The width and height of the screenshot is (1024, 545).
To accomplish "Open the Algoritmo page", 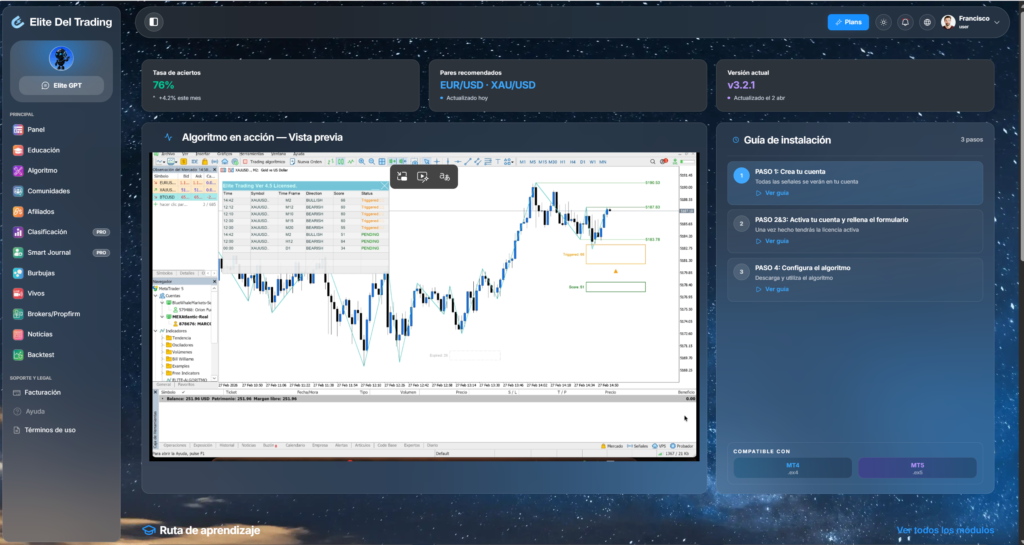I will (x=60, y=170).
